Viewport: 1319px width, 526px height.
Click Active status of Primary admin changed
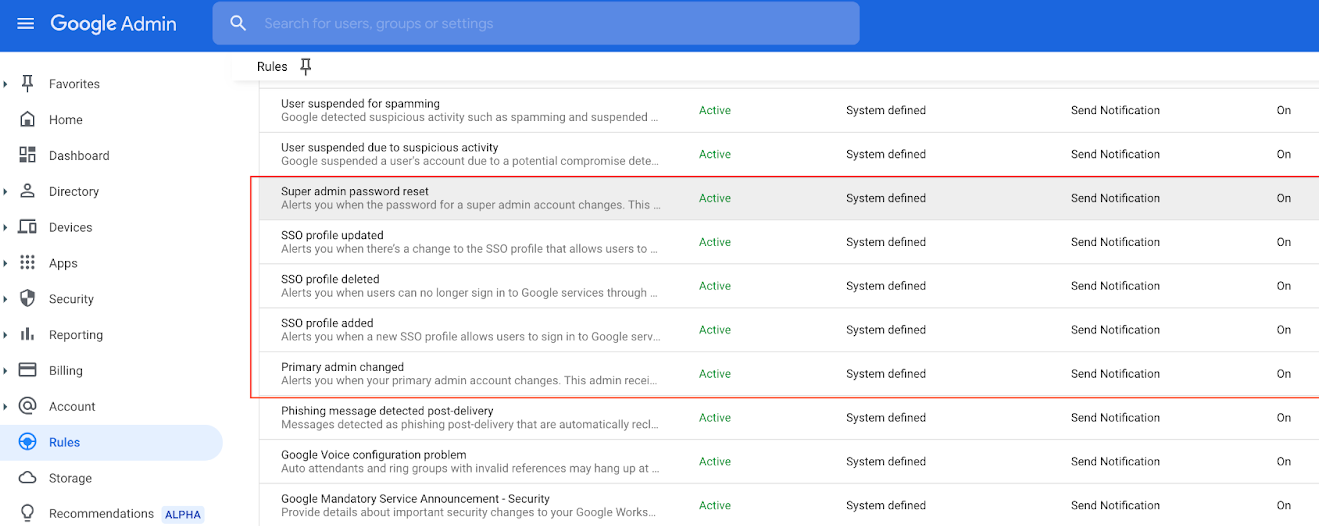coord(714,374)
